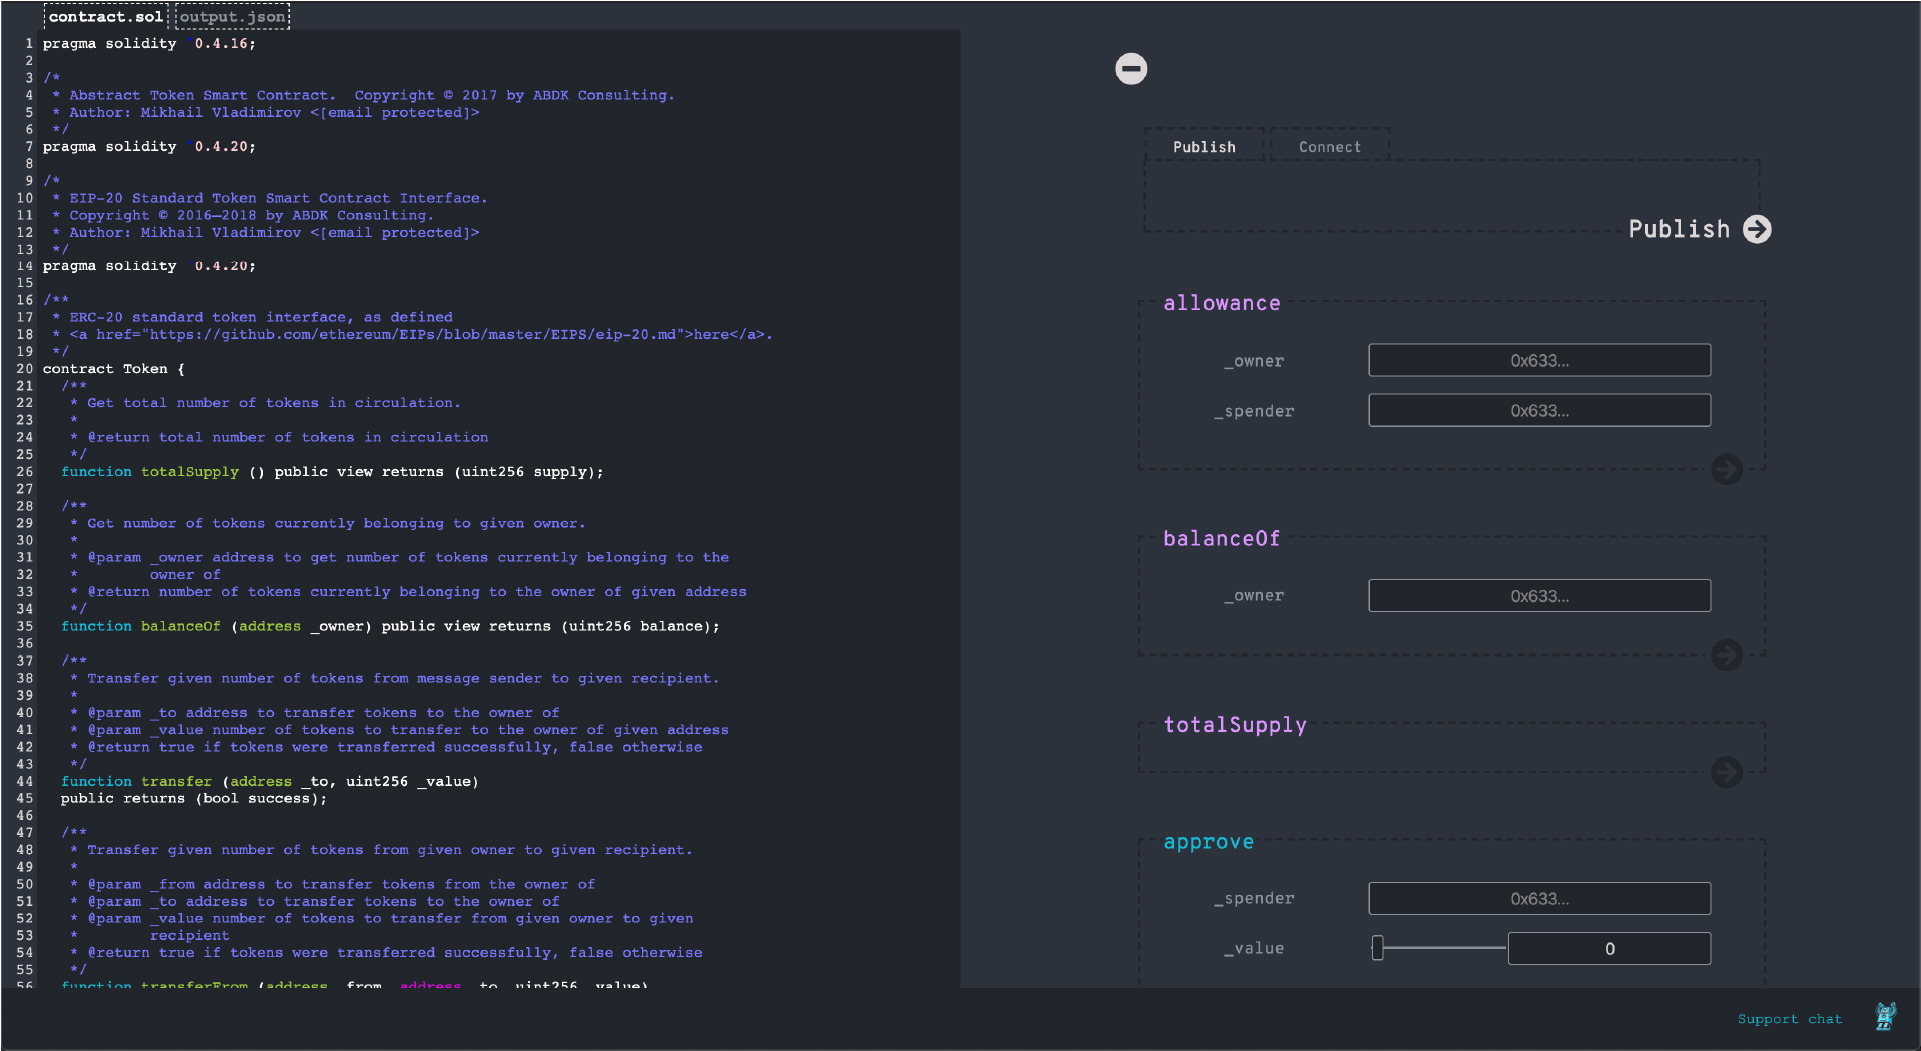Switch to the Publish tab
This screenshot has width=1921, height=1051.
pos(1205,146)
